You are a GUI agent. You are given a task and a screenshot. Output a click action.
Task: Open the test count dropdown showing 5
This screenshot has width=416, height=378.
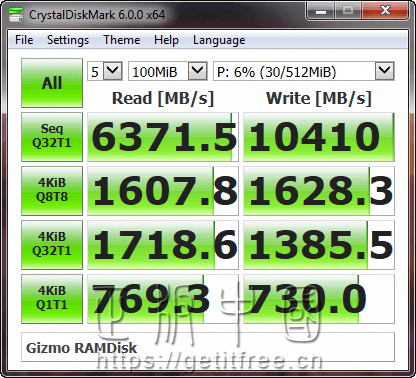pos(105,71)
